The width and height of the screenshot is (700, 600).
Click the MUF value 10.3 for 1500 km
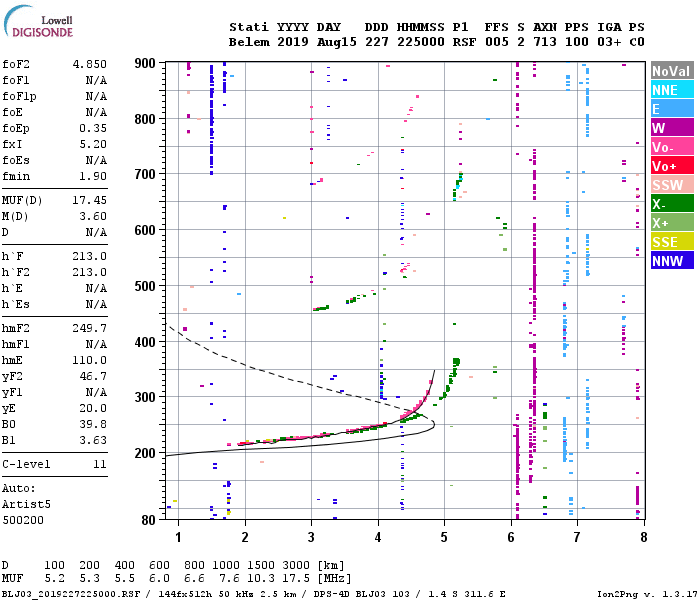261,579
